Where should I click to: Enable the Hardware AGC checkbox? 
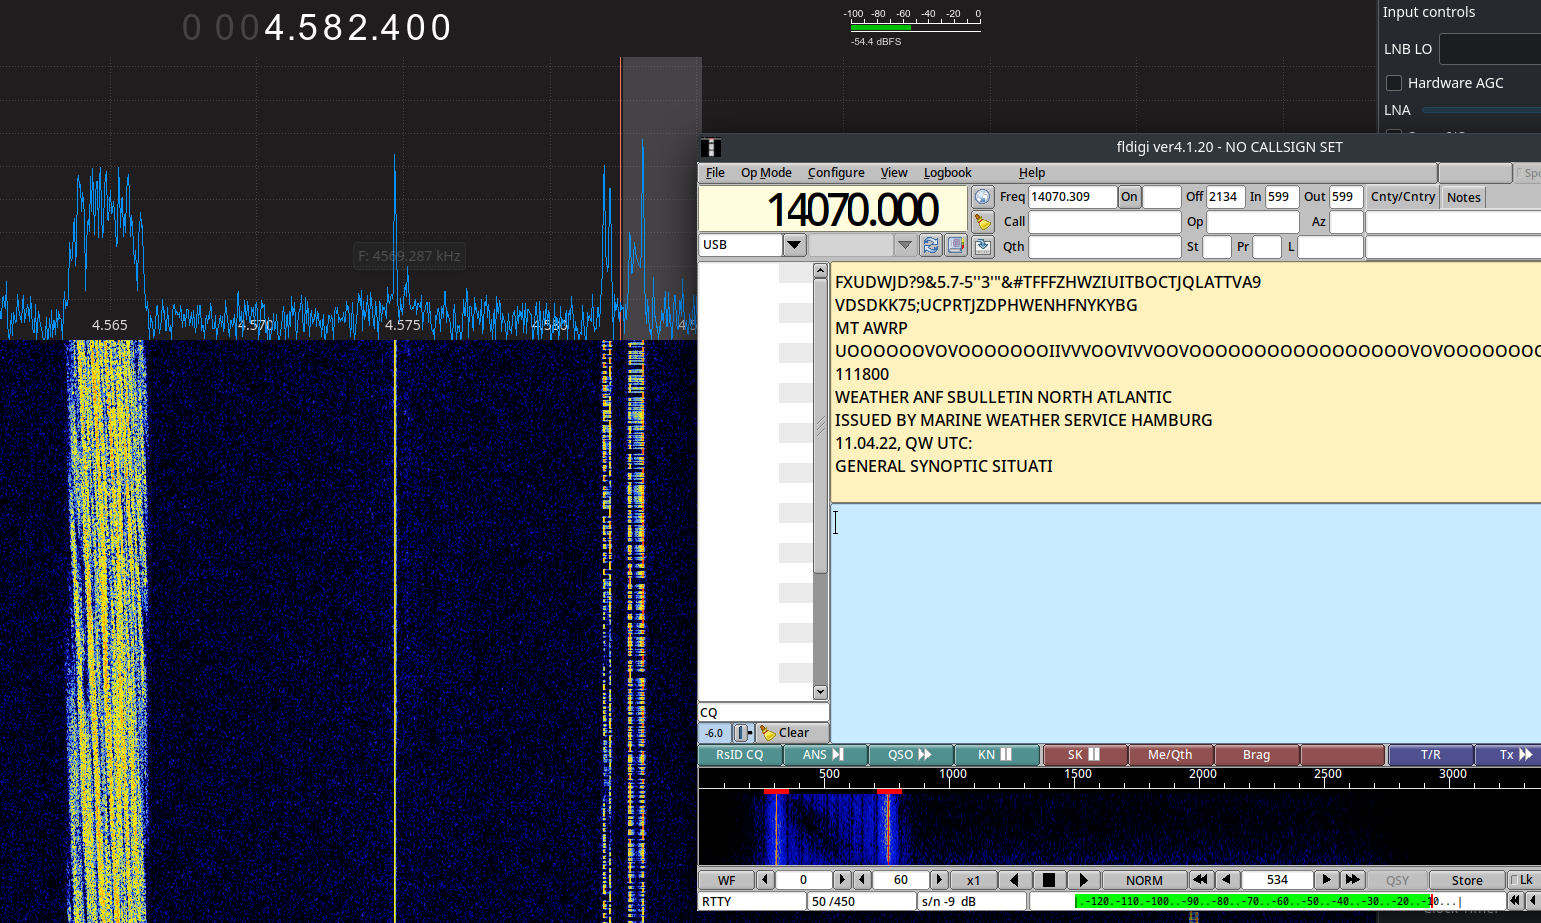point(1394,83)
